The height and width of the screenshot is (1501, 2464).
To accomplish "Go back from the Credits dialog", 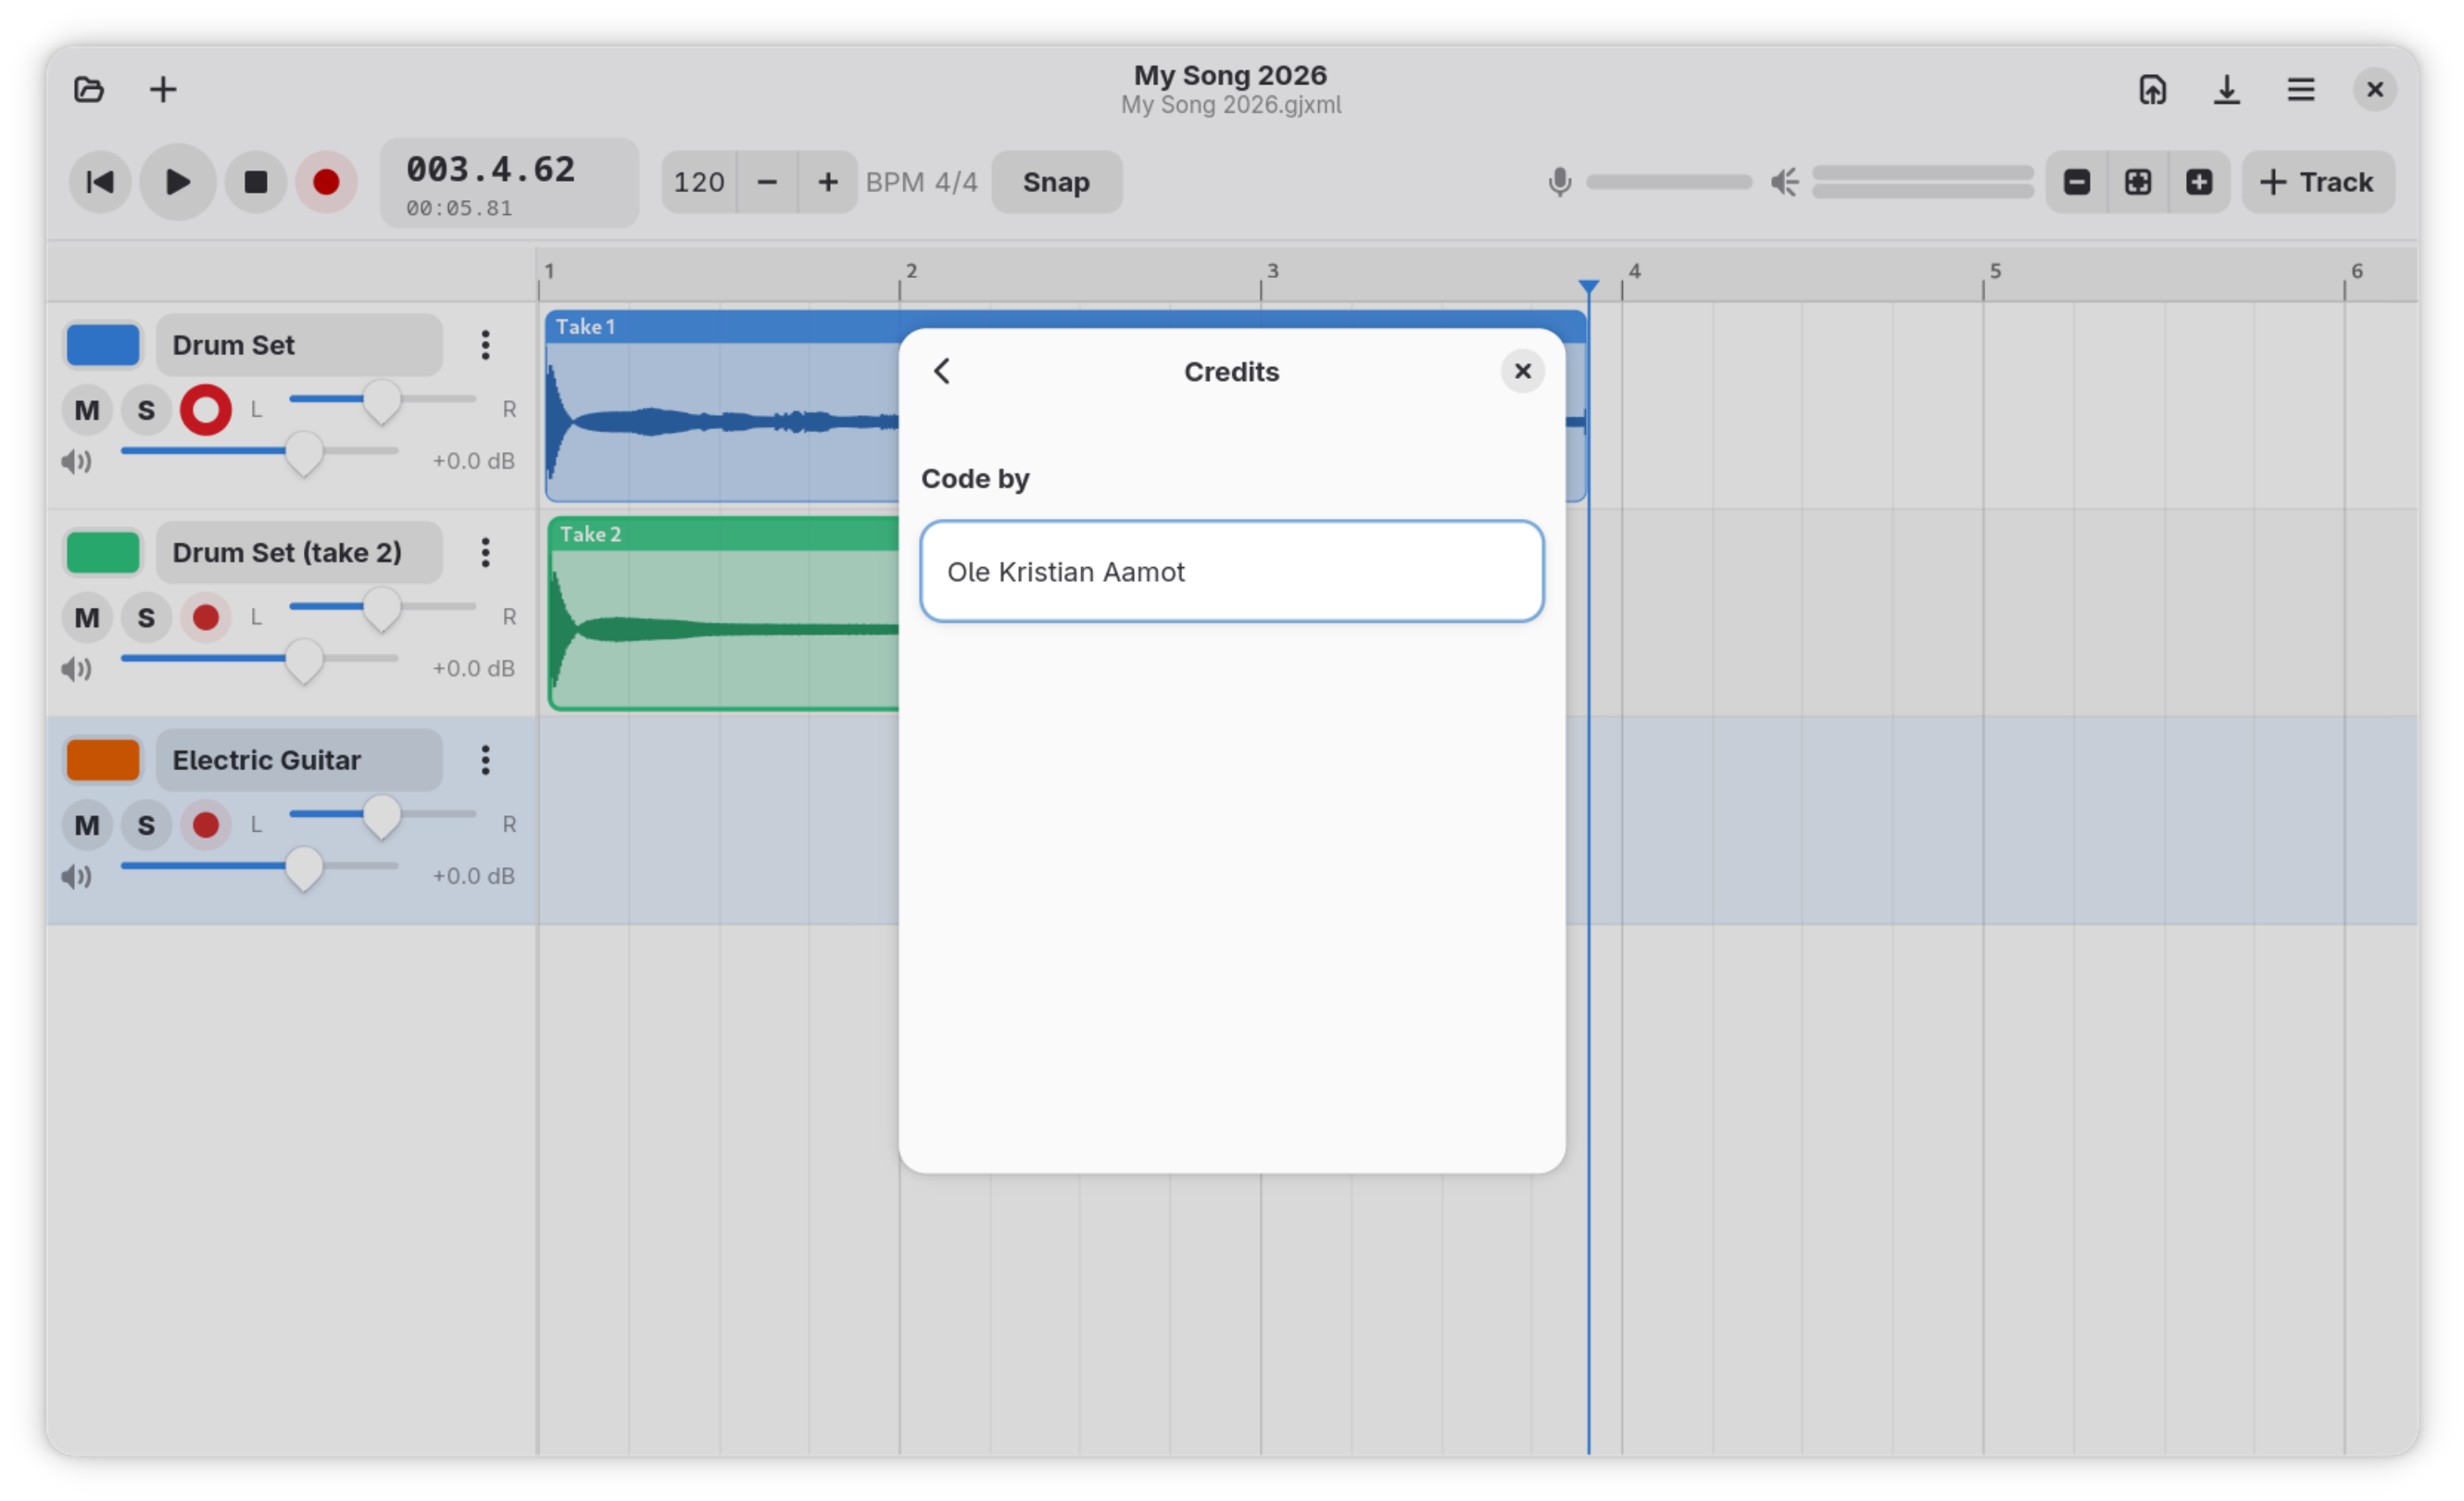I will point(942,371).
